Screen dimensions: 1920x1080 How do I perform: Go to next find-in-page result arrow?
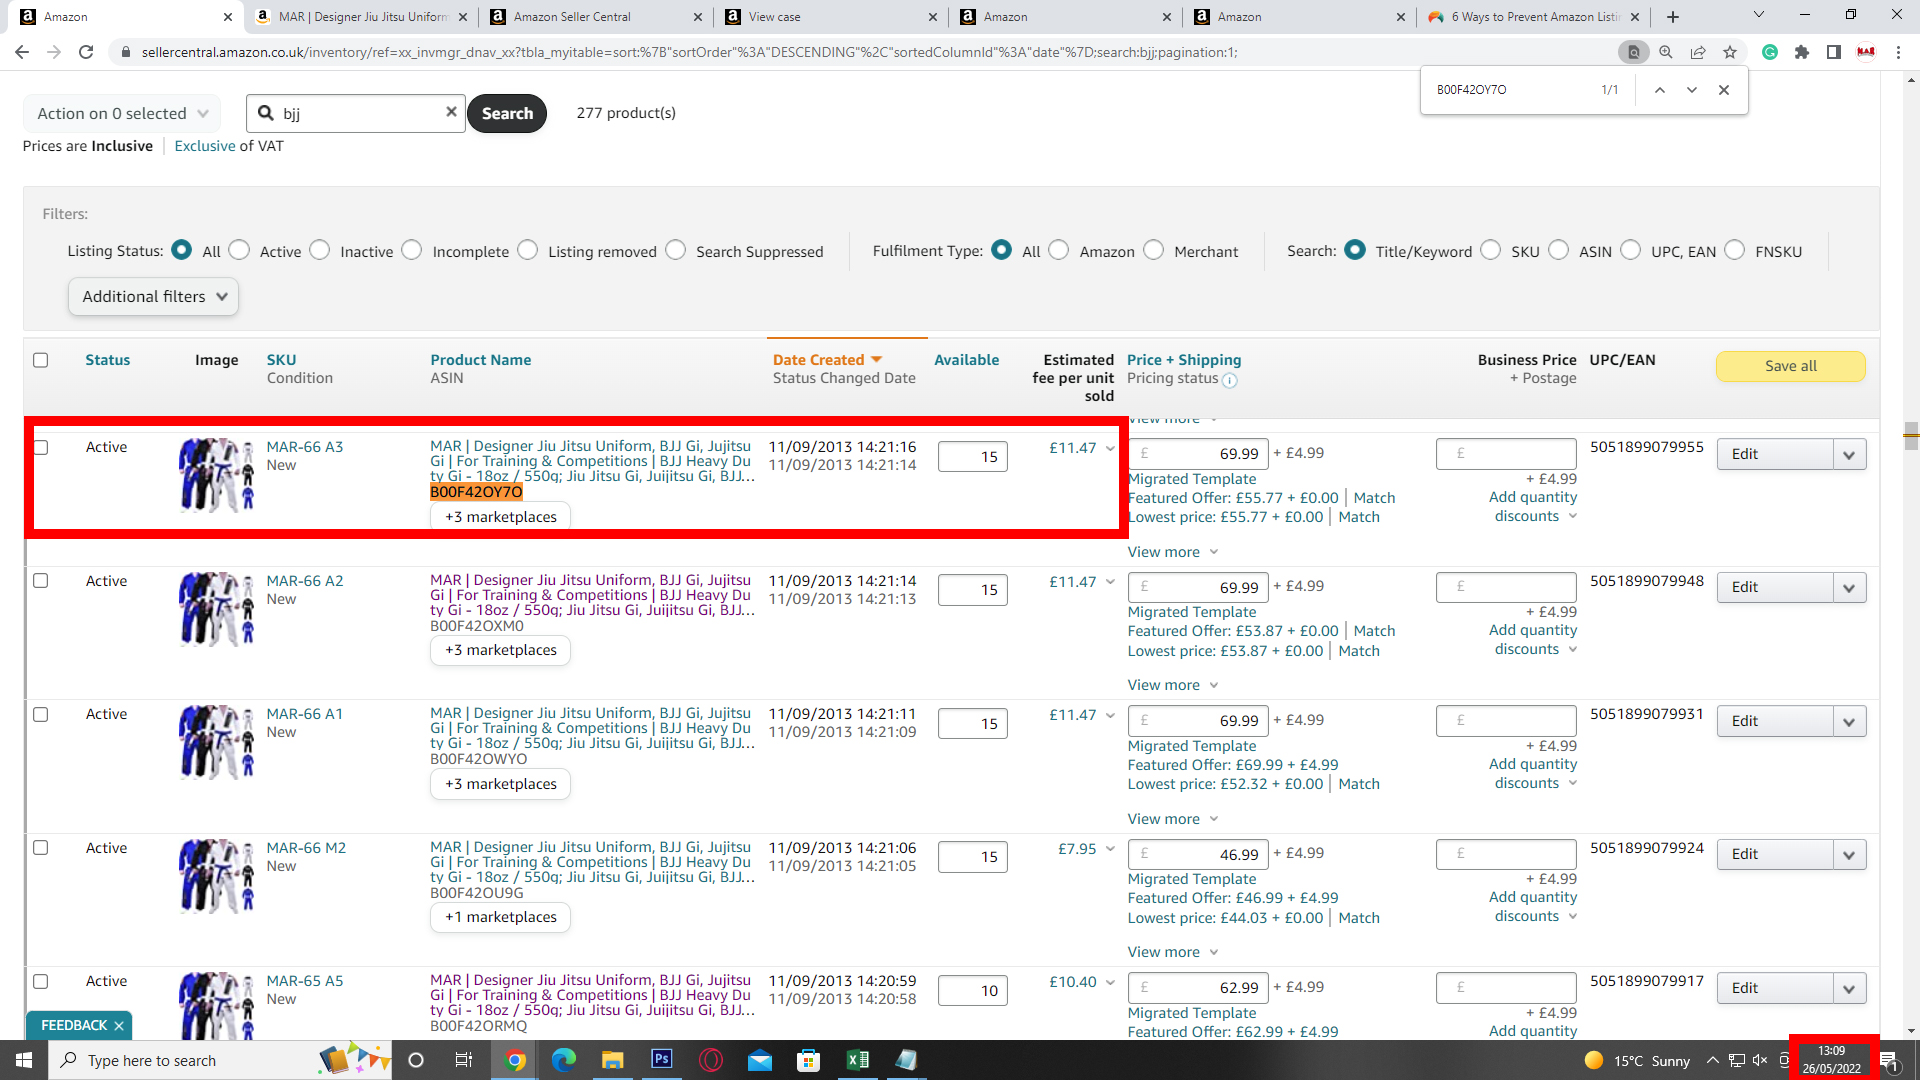pos(1691,90)
